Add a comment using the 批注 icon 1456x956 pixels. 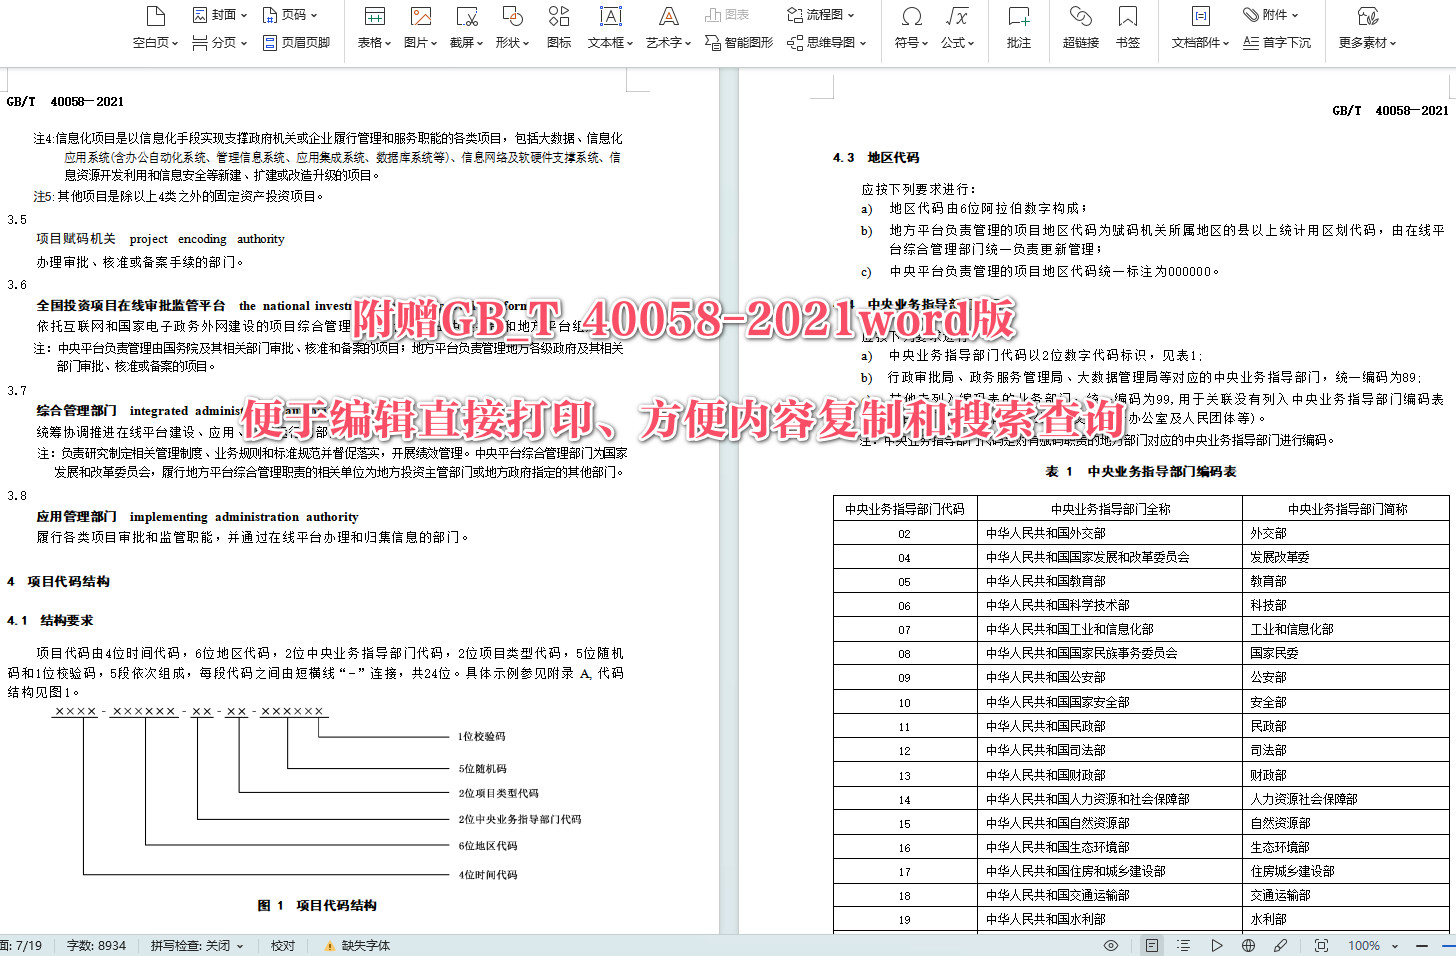click(x=1017, y=27)
